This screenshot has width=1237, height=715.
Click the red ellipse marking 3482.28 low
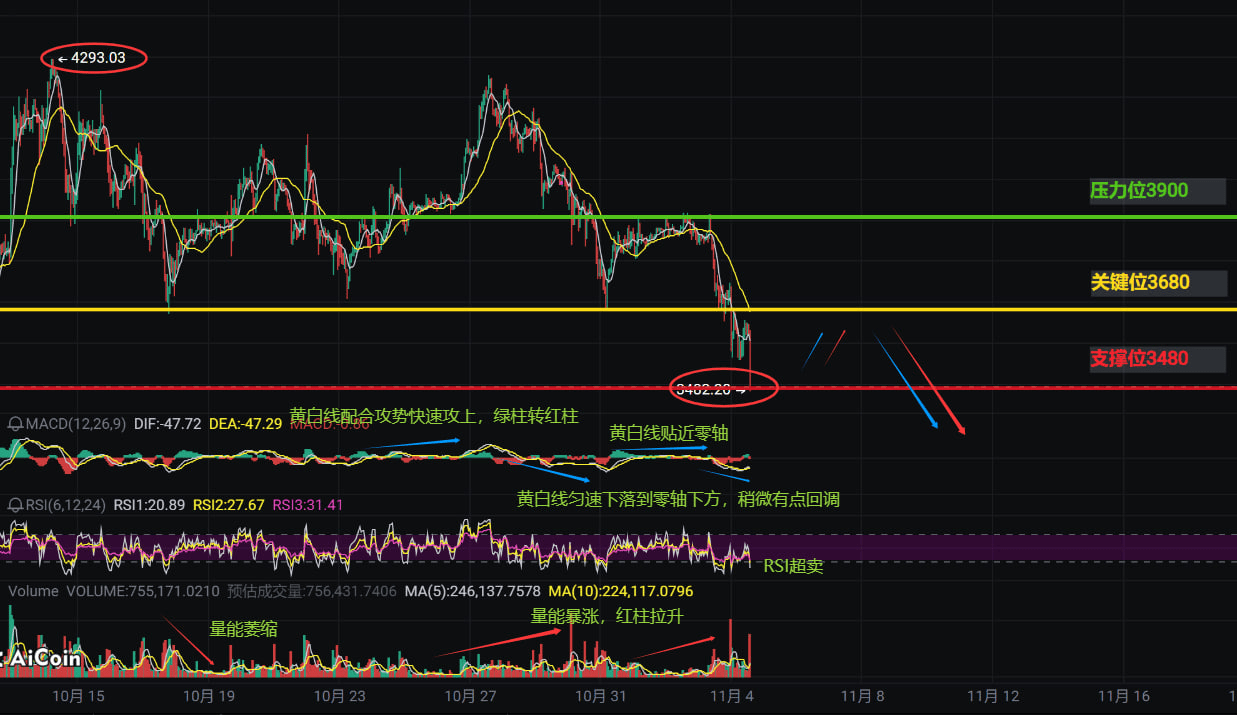724,389
